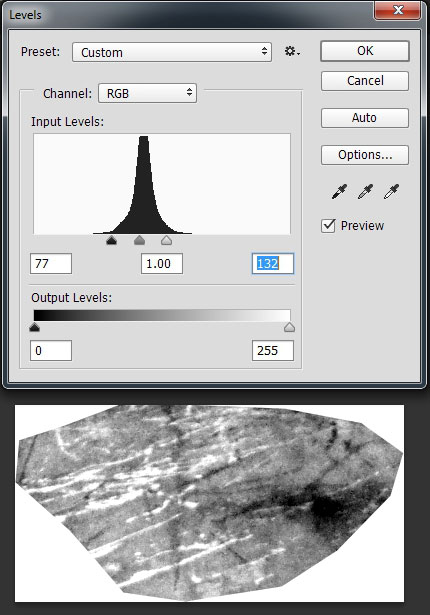This screenshot has width=430, height=615.
Task: Toggle the Preview checkbox
Action: pos(328,226)
